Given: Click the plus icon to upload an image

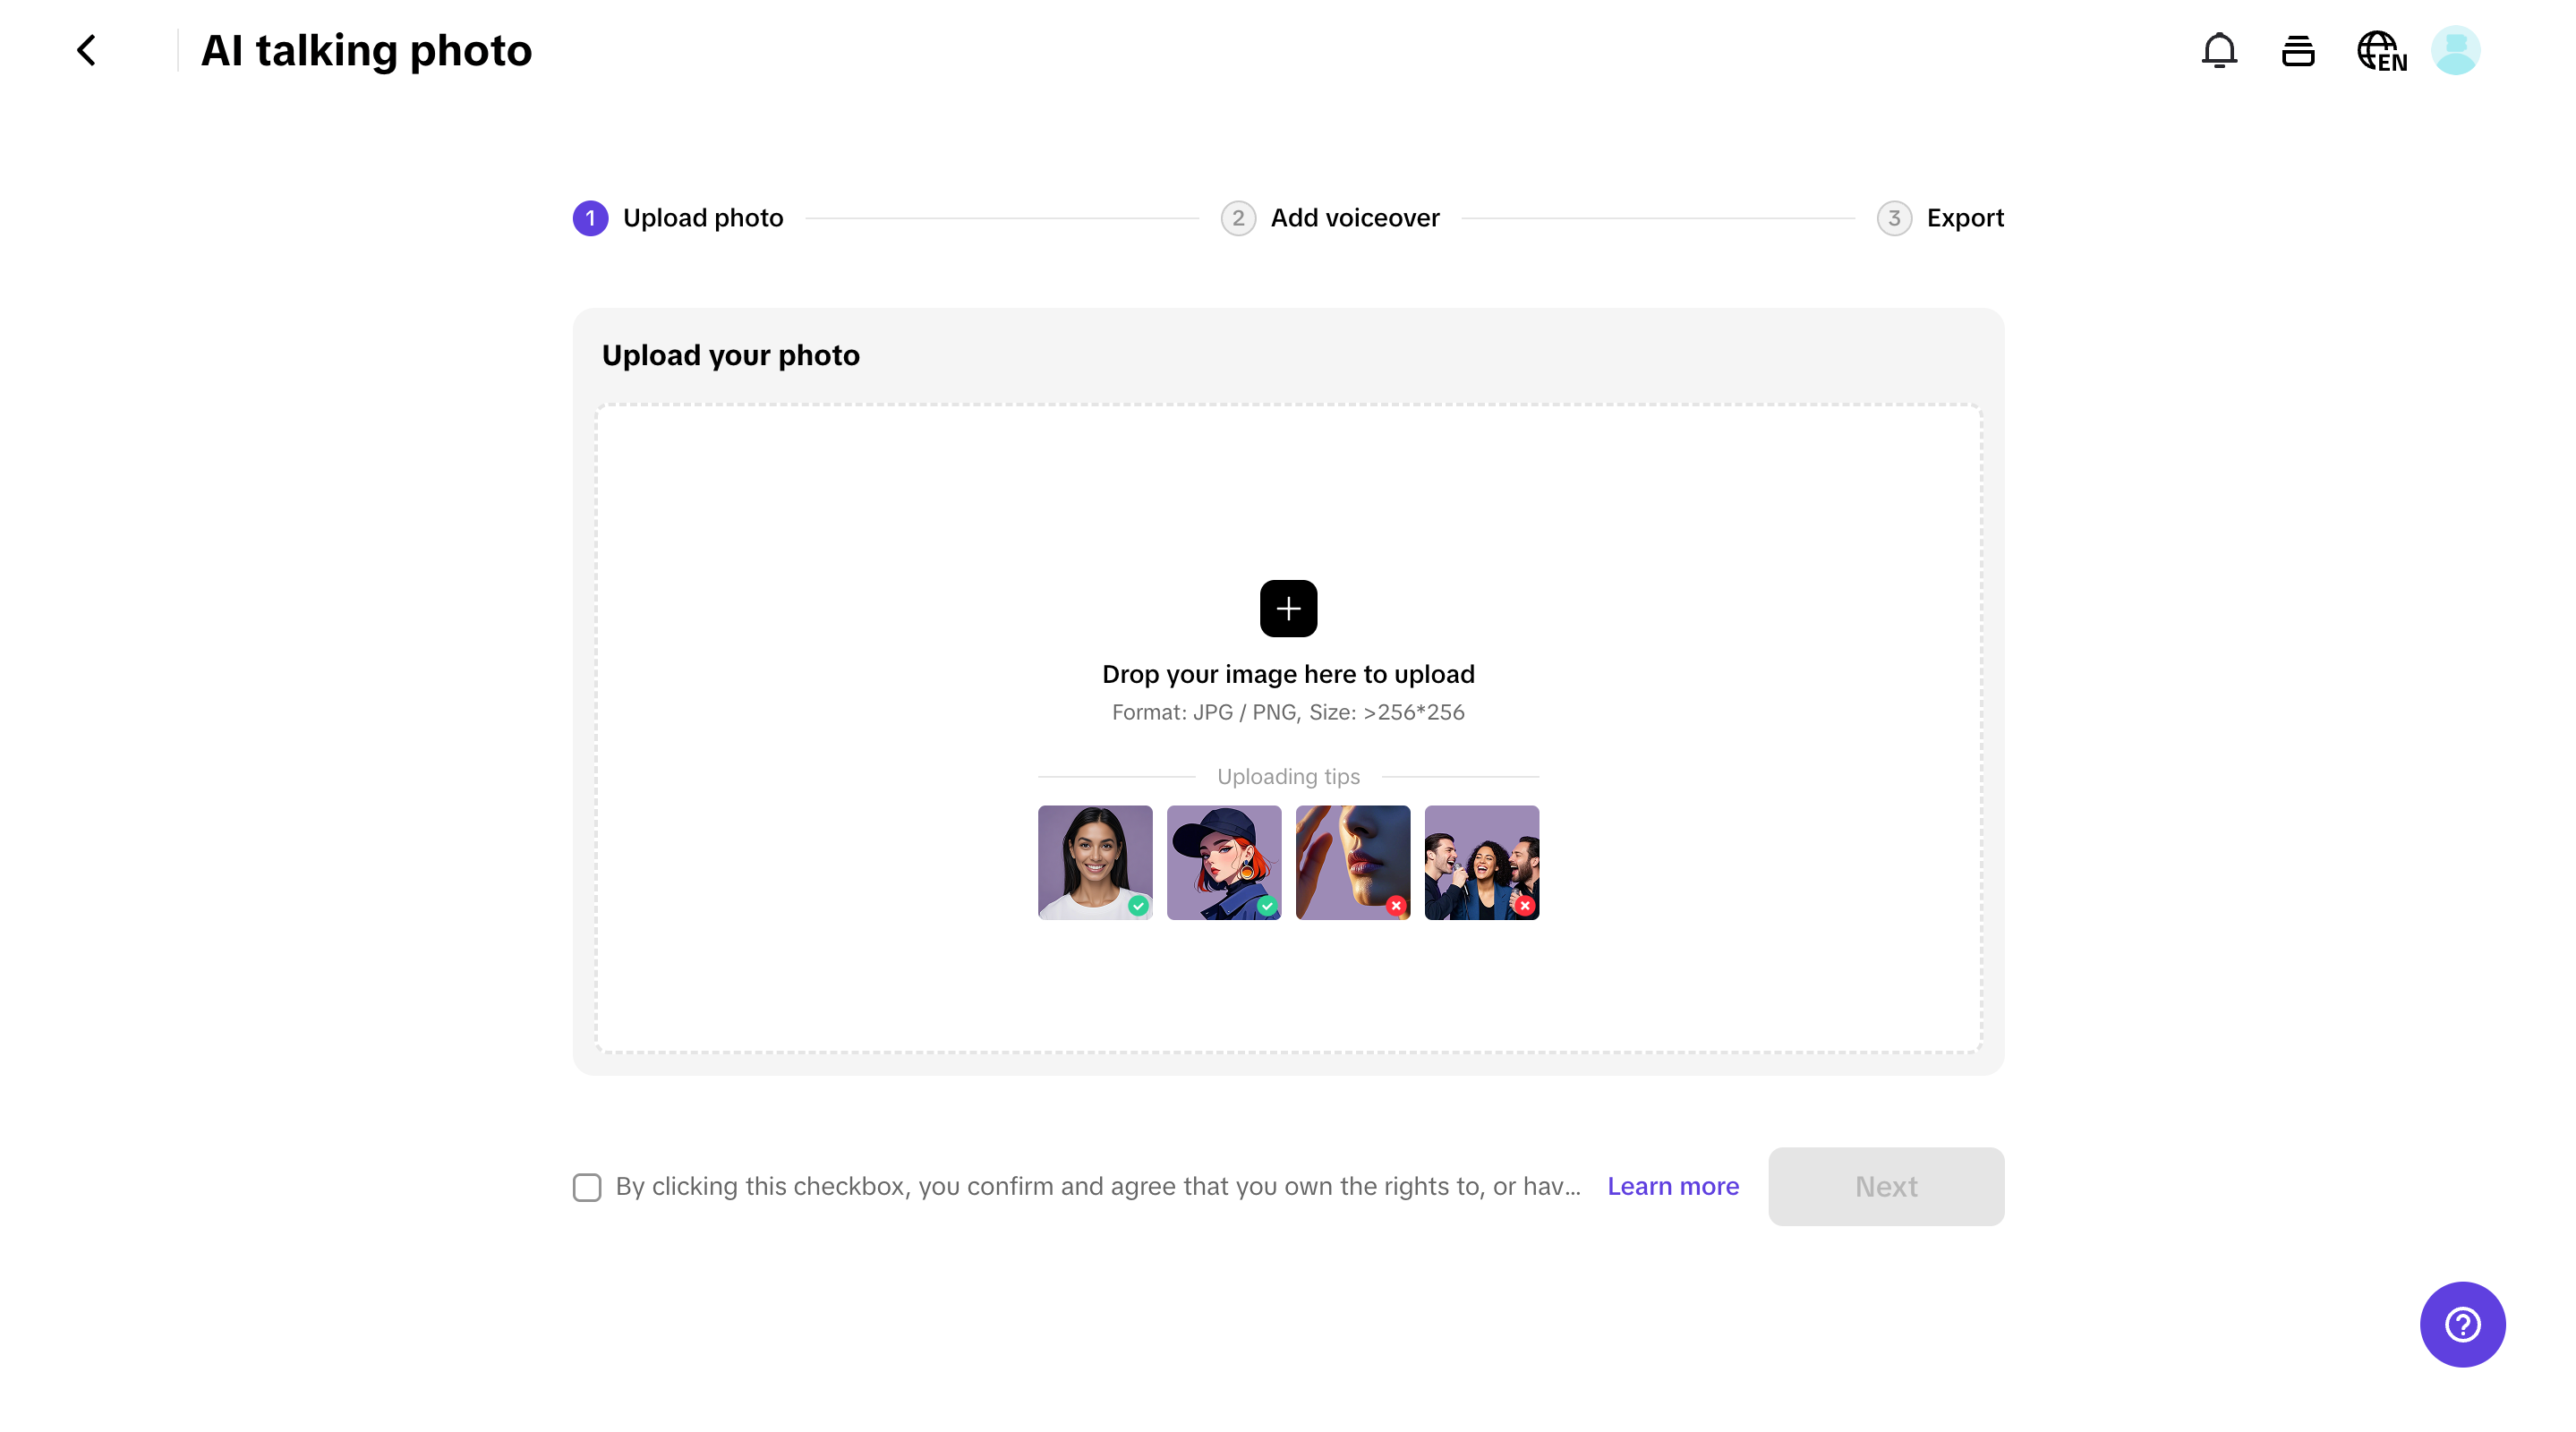Looking at the screenshot, I should (x=1288, y=608).
